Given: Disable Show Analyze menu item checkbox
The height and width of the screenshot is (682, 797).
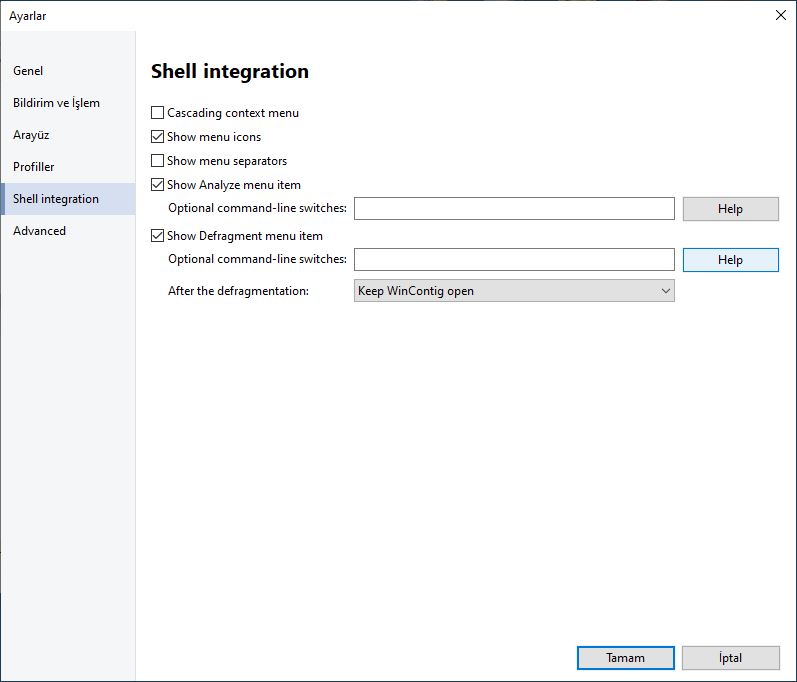Looking at the screenshot, I should [x=158, y=184].
